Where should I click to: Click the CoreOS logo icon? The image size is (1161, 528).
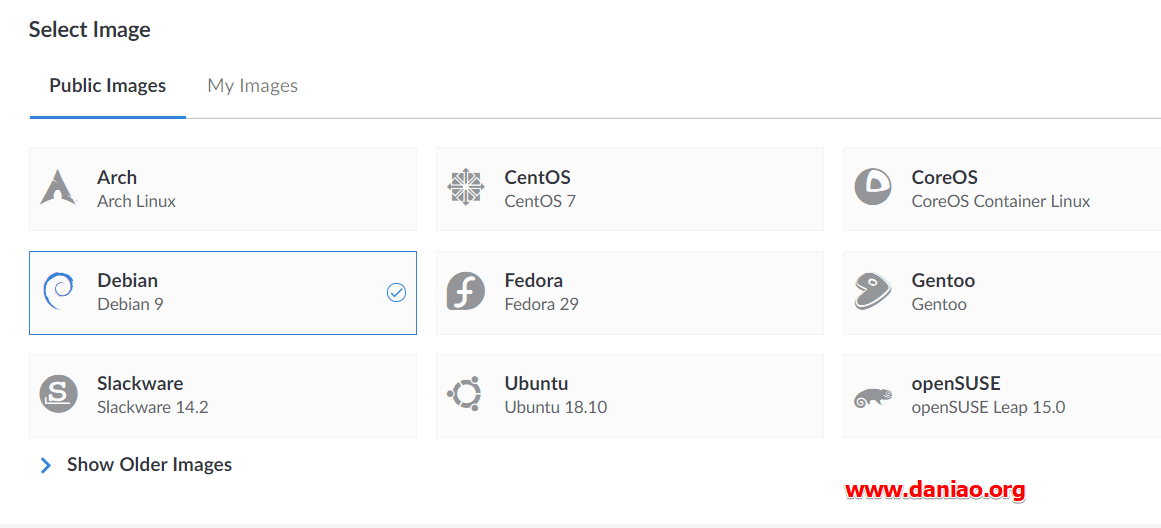point(872,188)
